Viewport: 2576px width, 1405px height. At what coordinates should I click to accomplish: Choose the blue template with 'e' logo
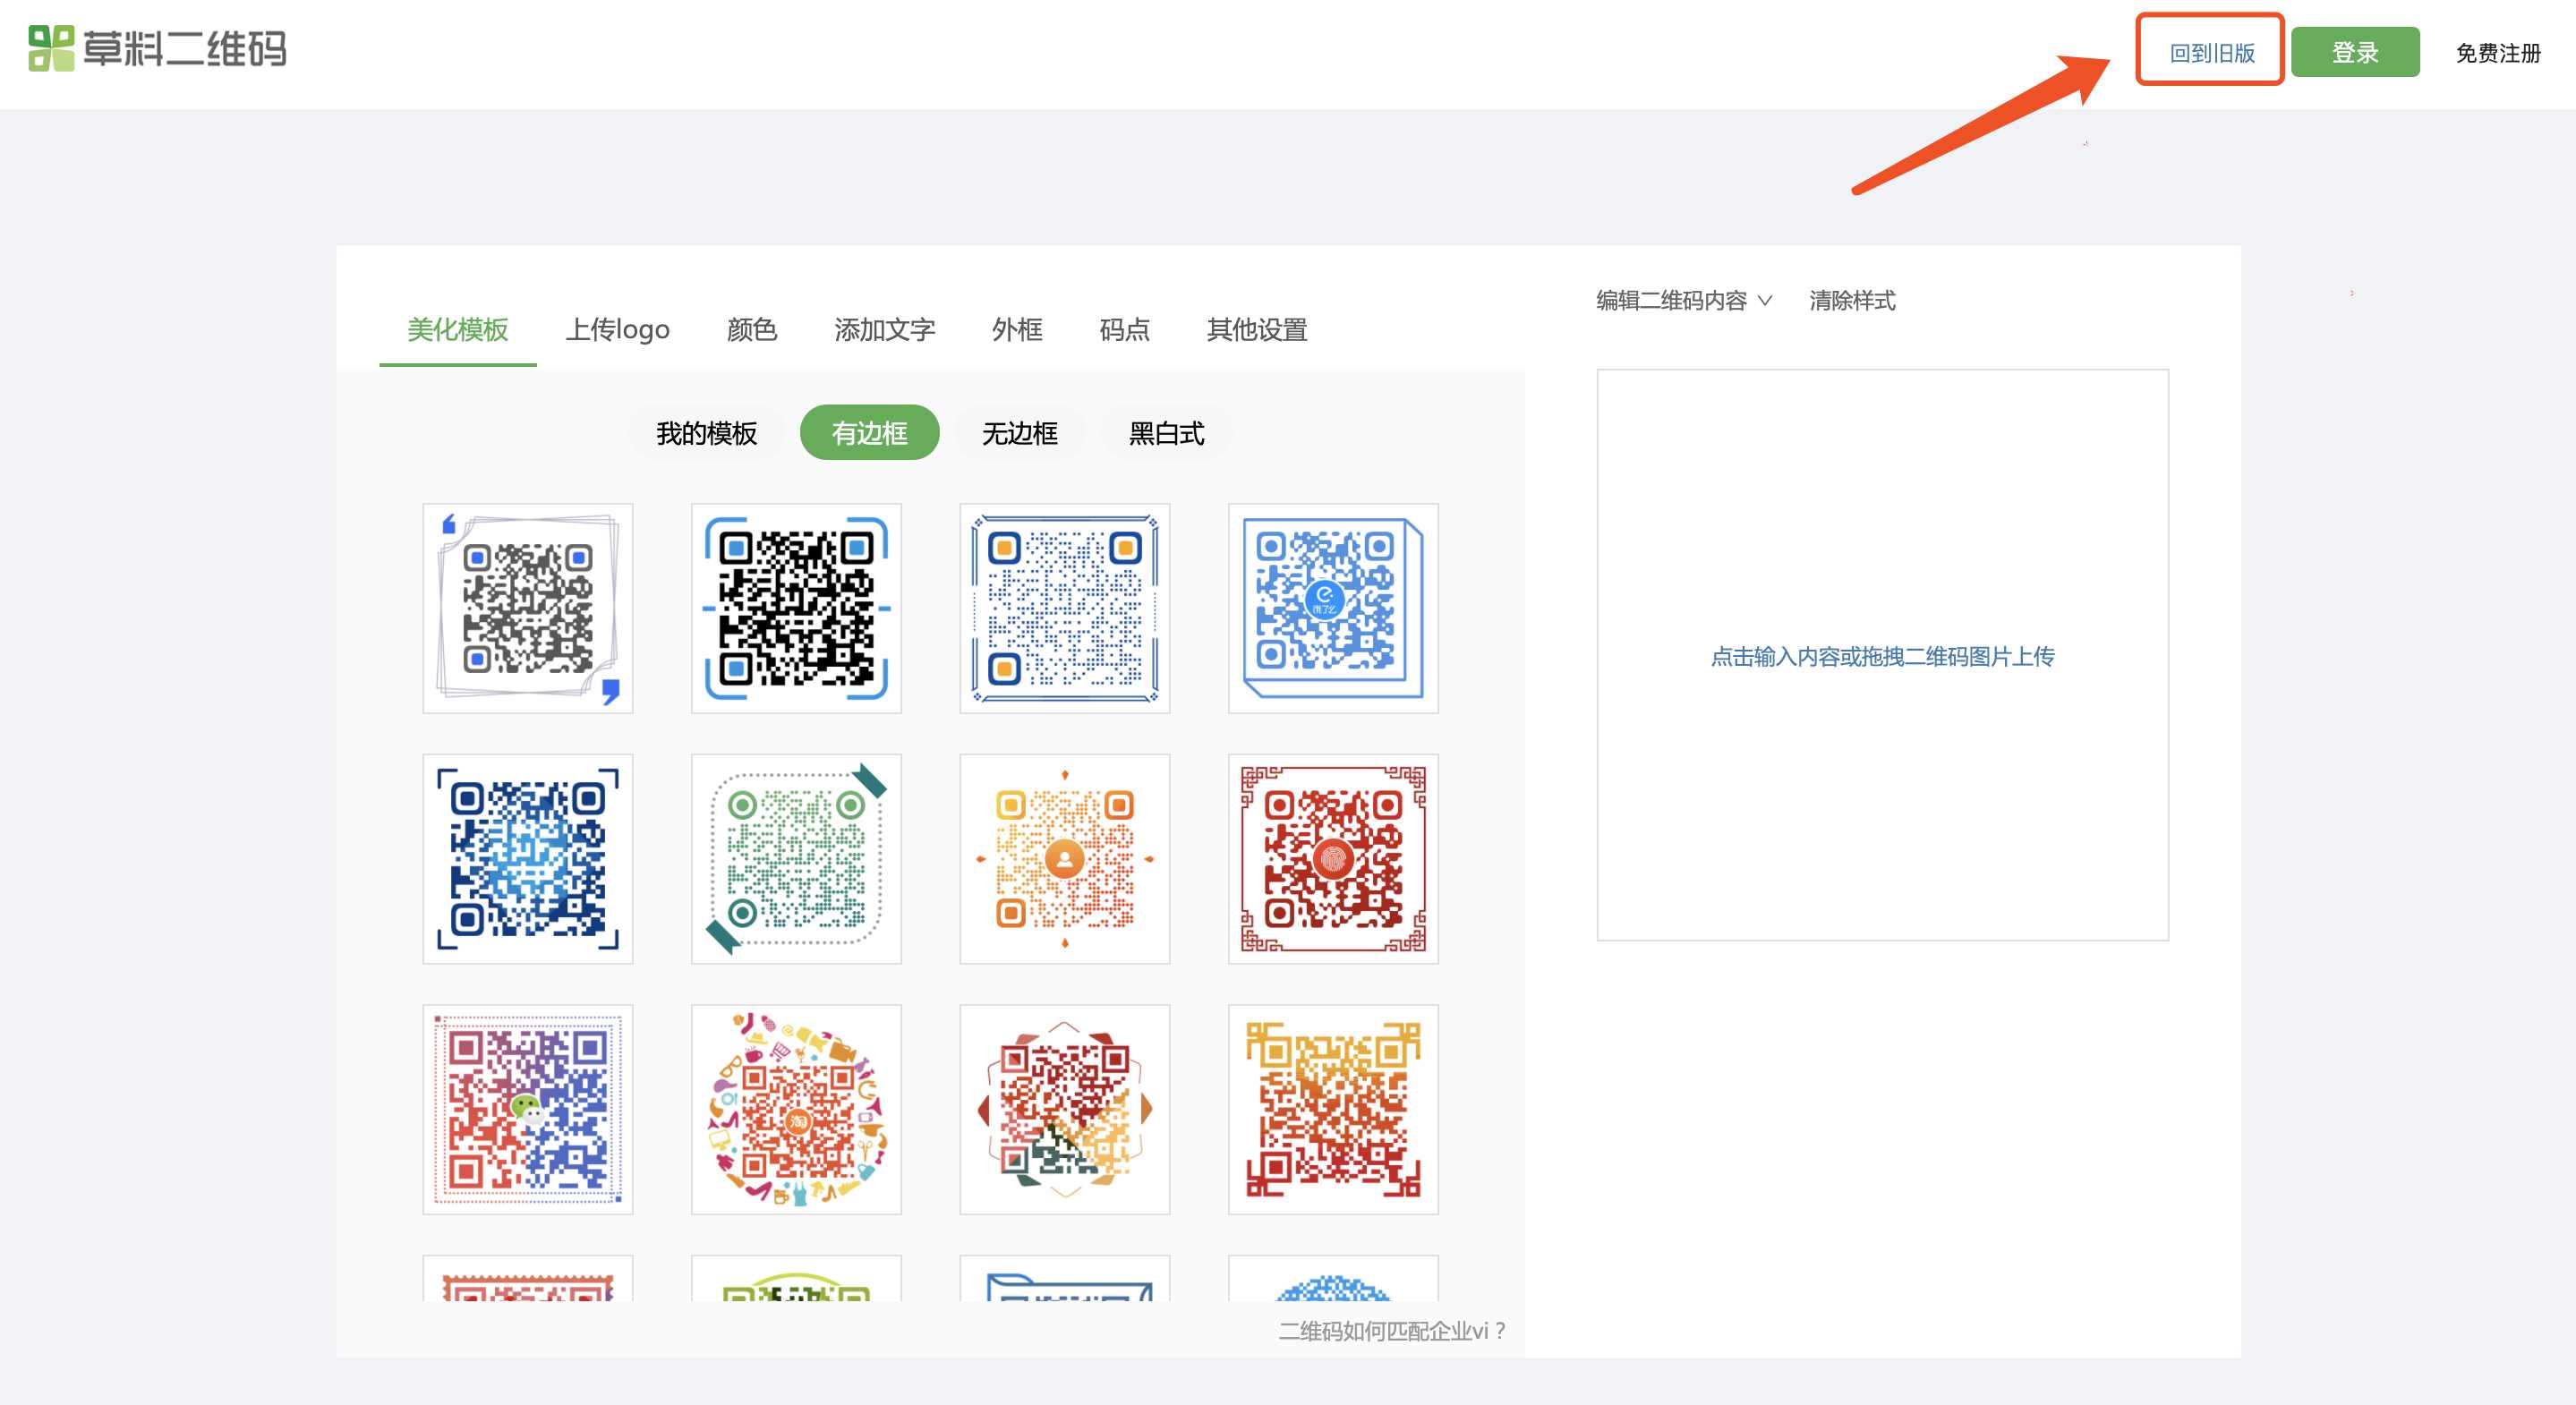1333,608
